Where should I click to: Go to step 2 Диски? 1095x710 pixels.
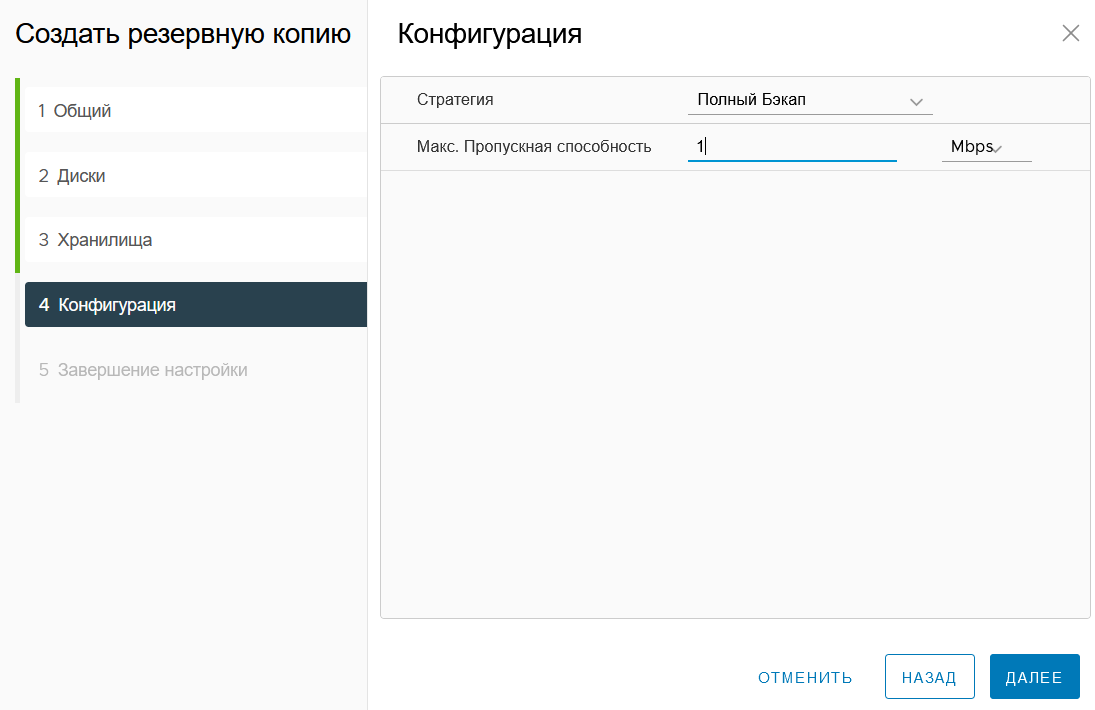pyautogui.click(x=196, y=175)
